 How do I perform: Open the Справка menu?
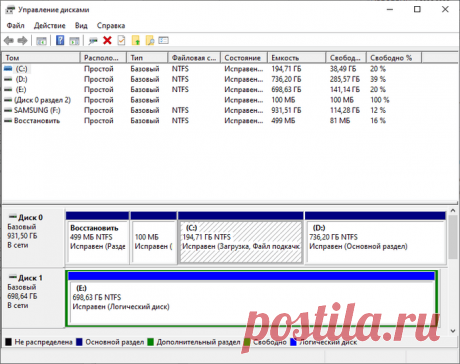tap(111, 26)
